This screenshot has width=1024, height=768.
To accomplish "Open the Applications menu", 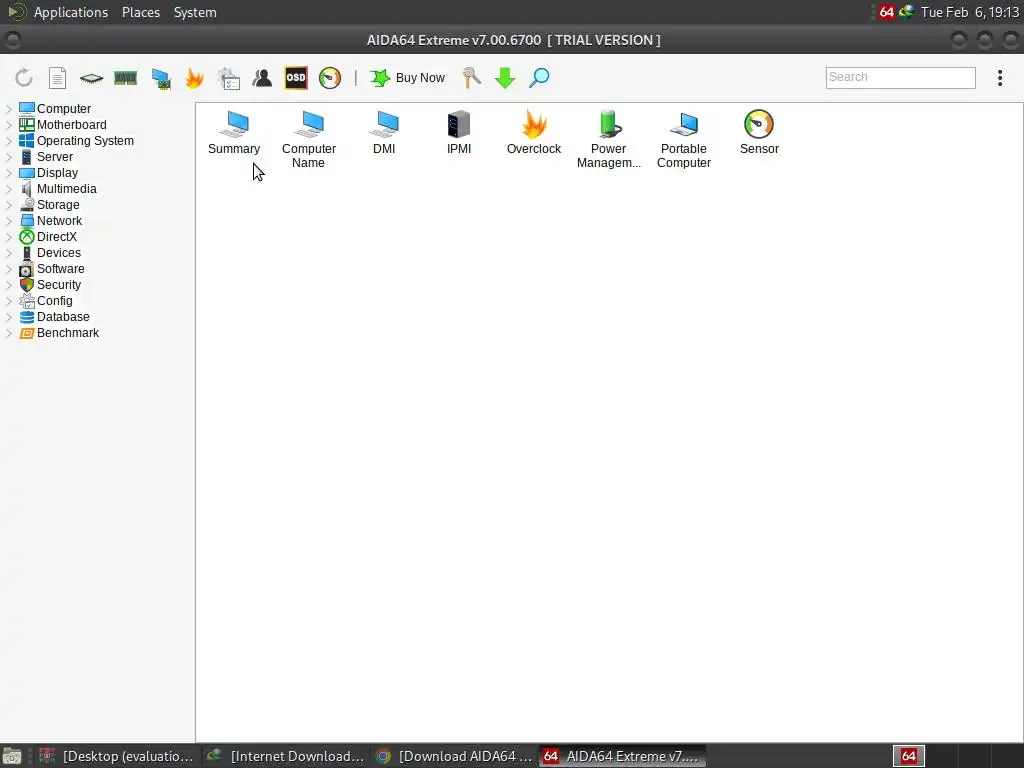I will pyautogui.click(x=71, y=12).
